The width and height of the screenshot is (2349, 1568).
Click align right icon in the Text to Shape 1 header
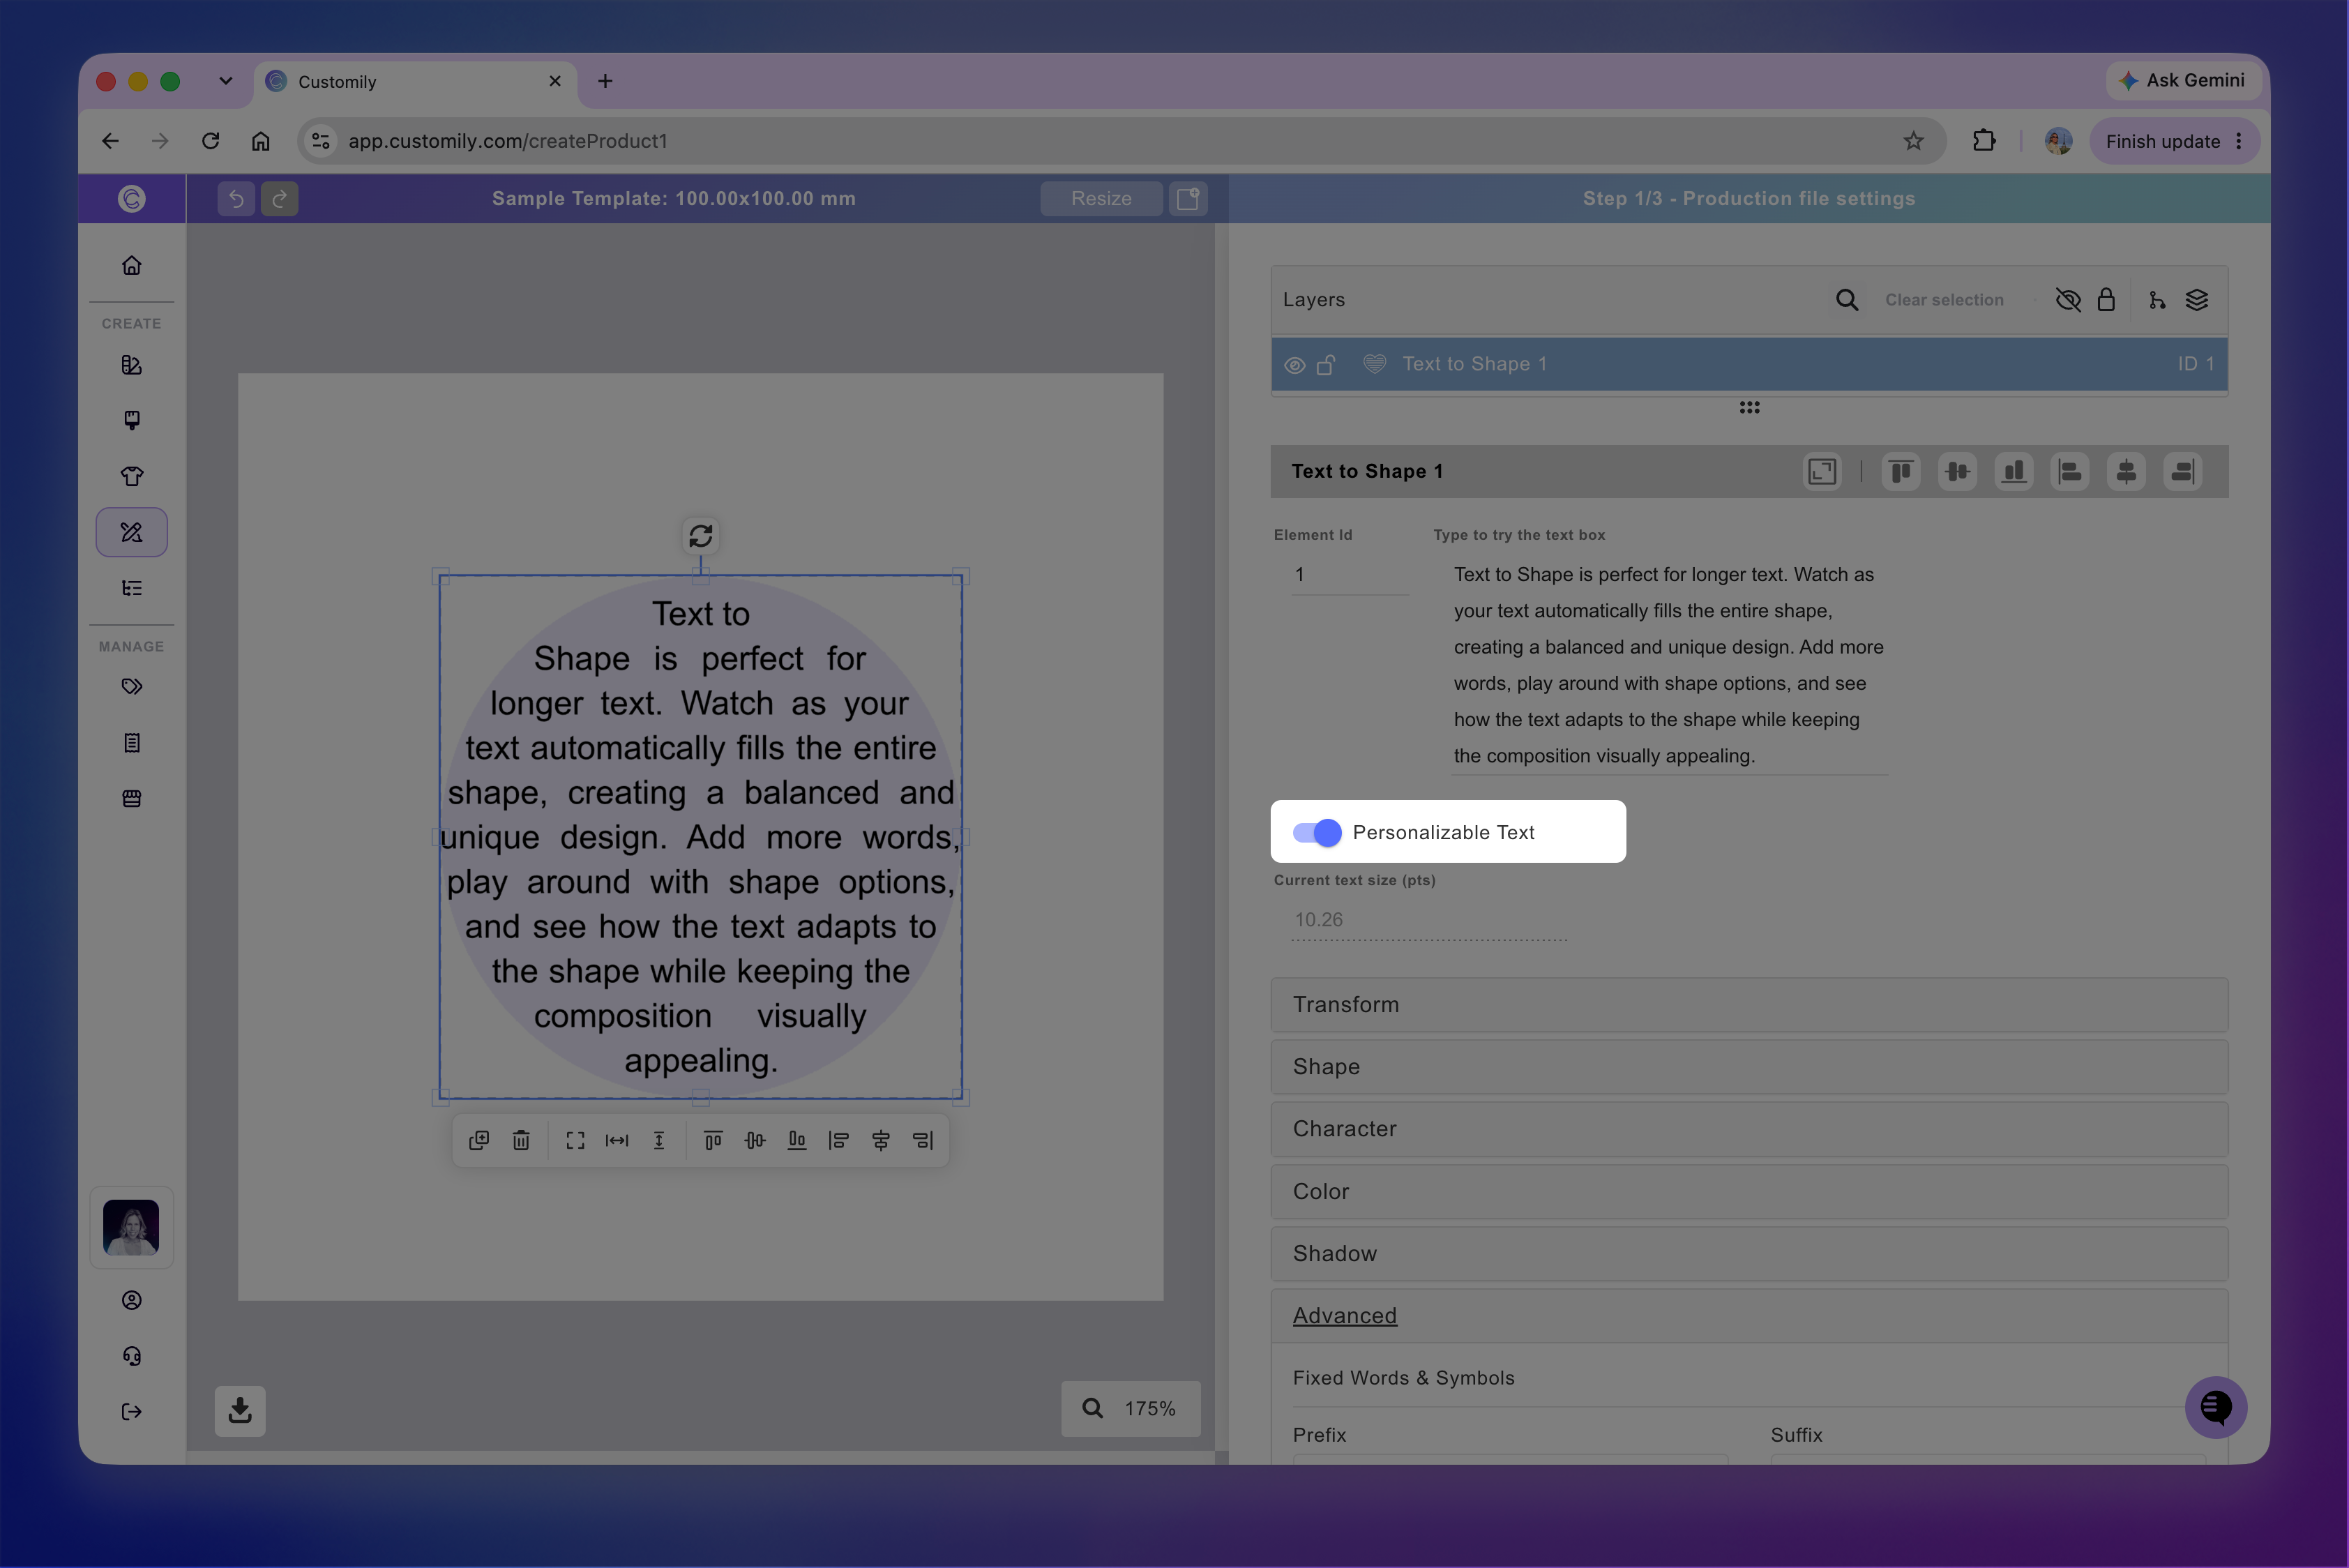(2183, 472)
